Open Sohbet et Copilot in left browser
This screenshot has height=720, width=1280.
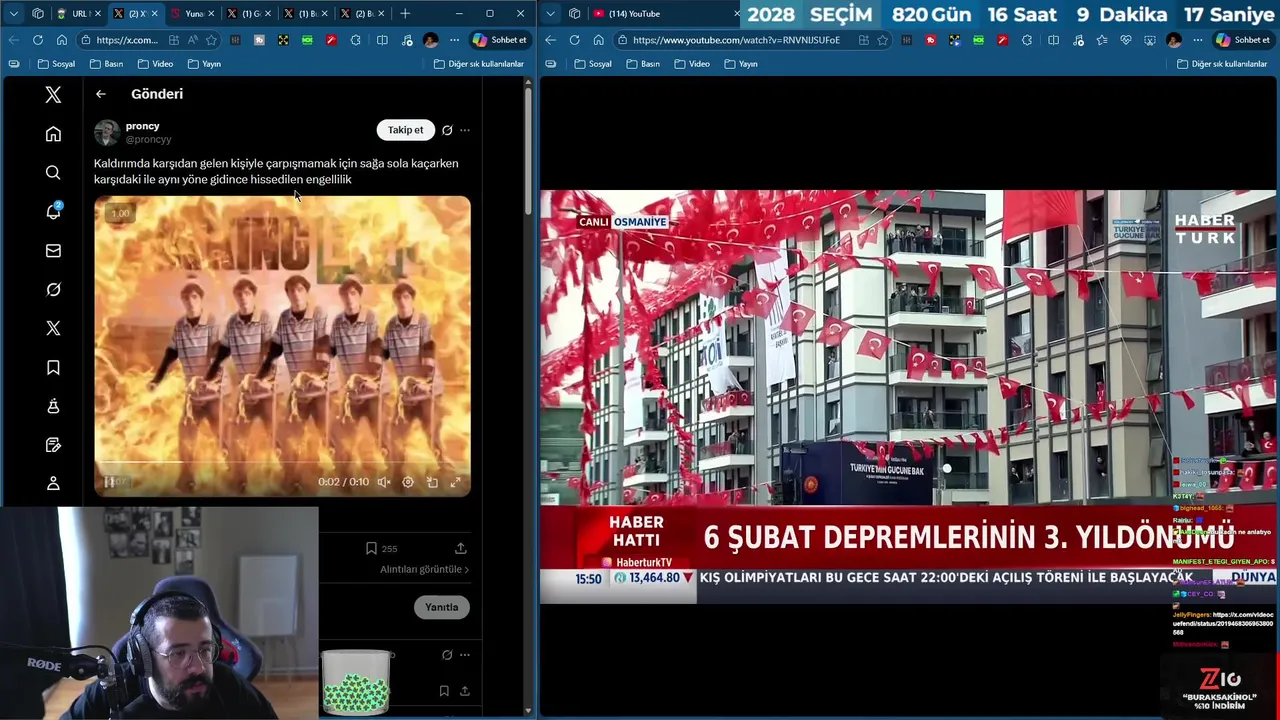500,40
